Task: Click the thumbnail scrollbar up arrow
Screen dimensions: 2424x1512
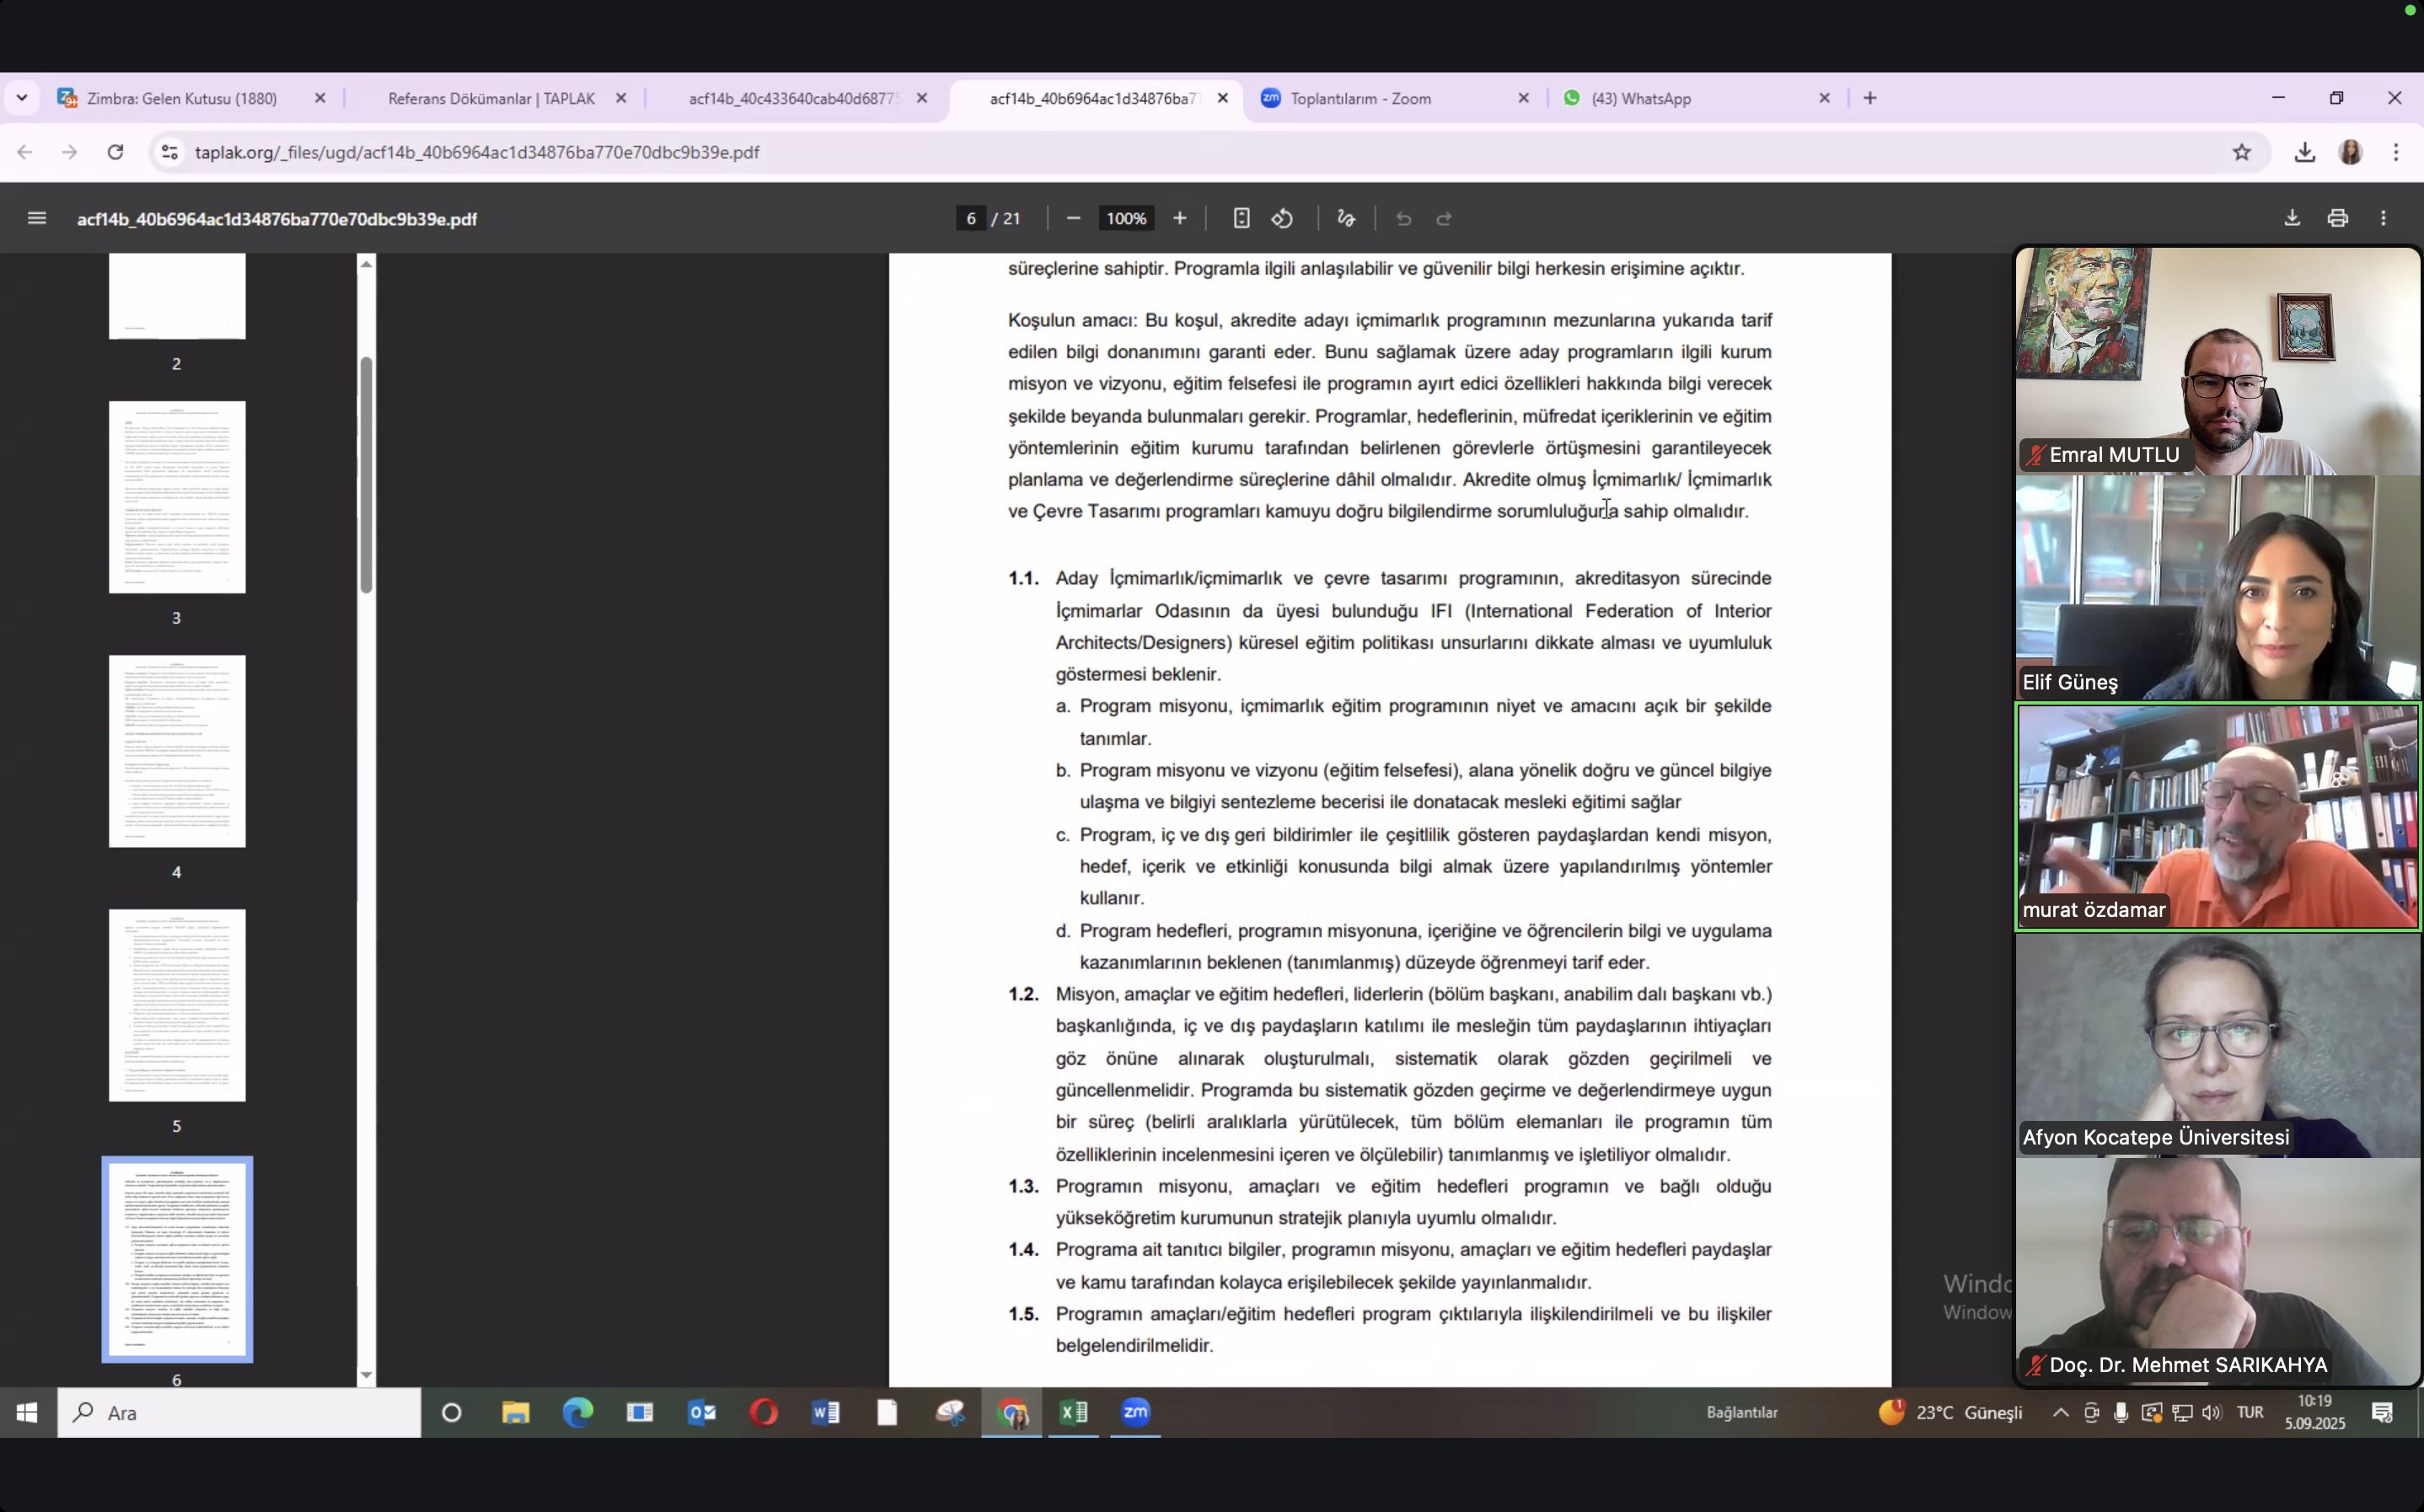Action: point(366,264)
